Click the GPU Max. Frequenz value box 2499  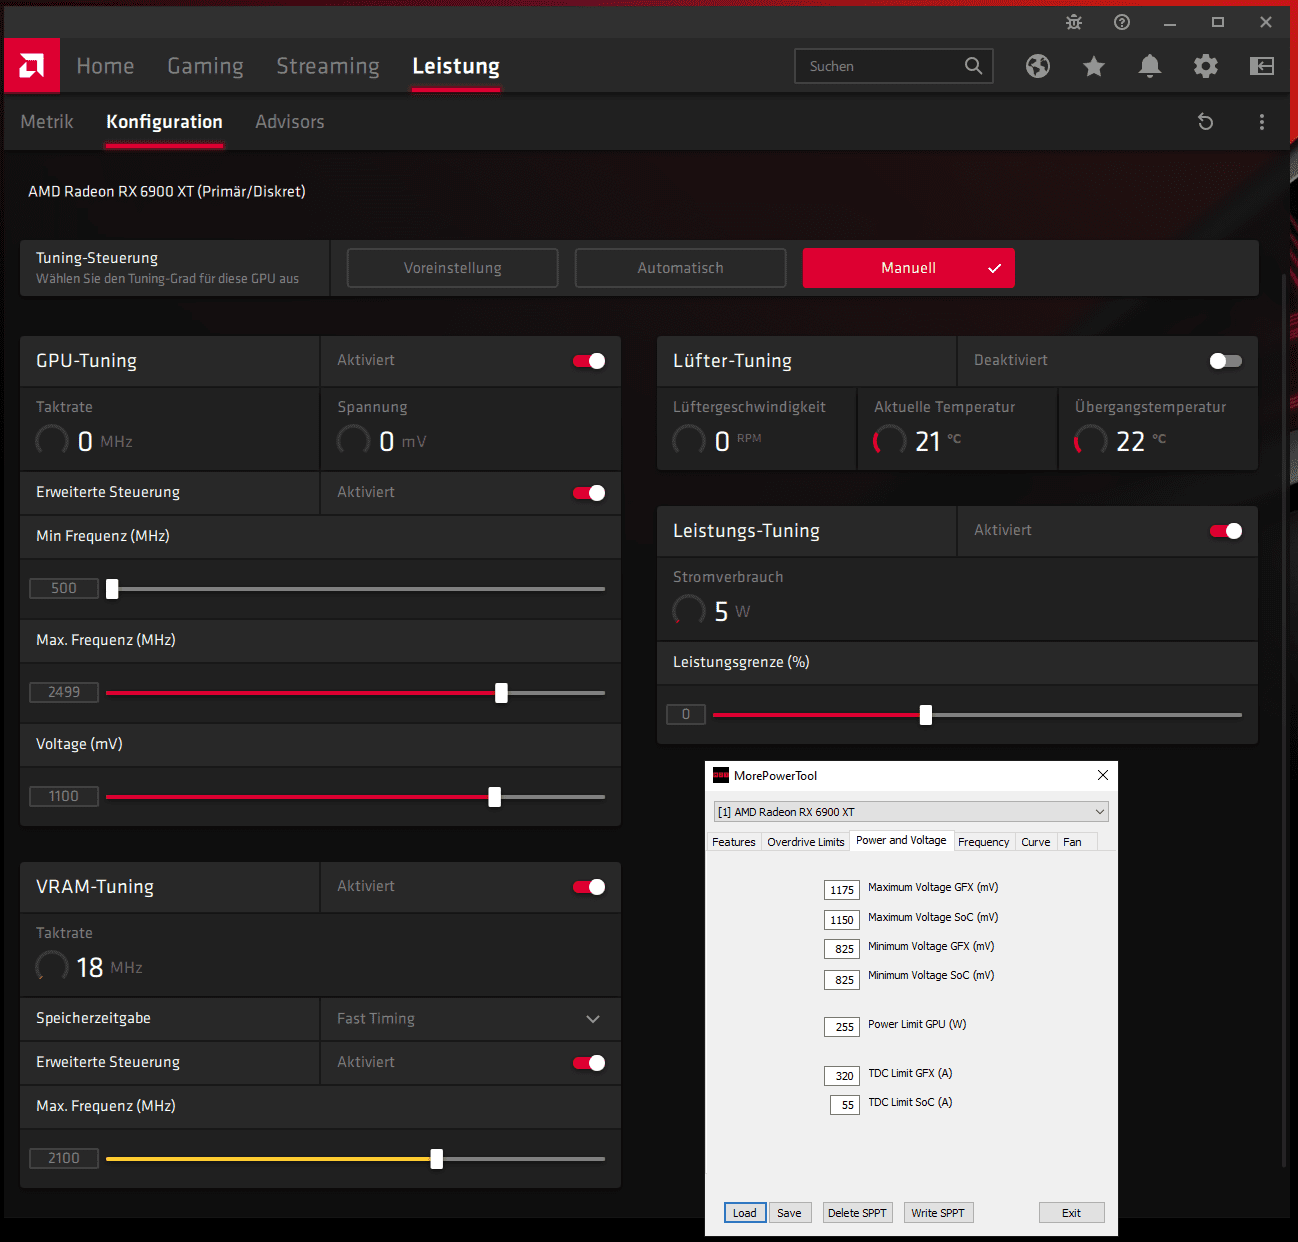(x=64, y=692)
